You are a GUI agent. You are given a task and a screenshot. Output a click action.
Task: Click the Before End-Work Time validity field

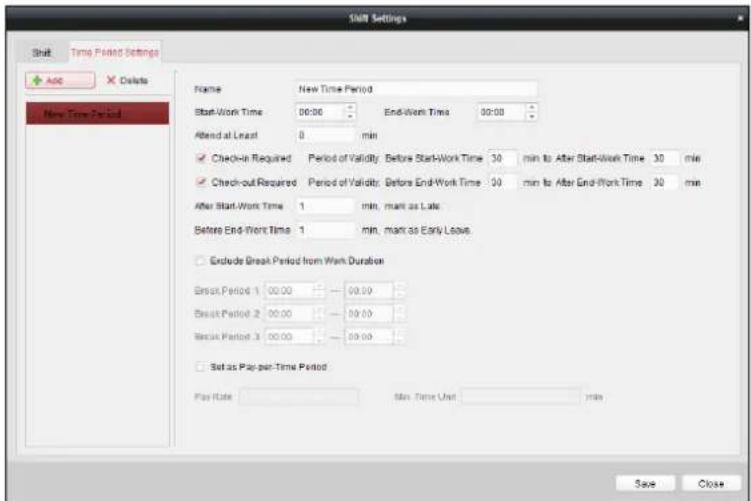pyautogui.click(x=502, y=182)
